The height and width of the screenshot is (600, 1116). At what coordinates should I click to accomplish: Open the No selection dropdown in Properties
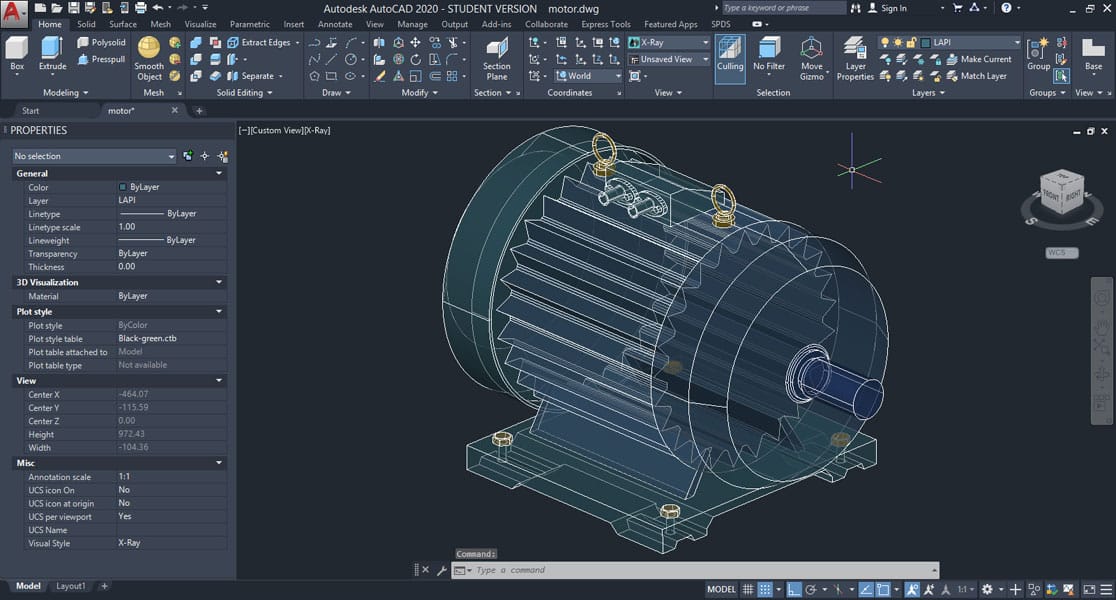(94, 156)
